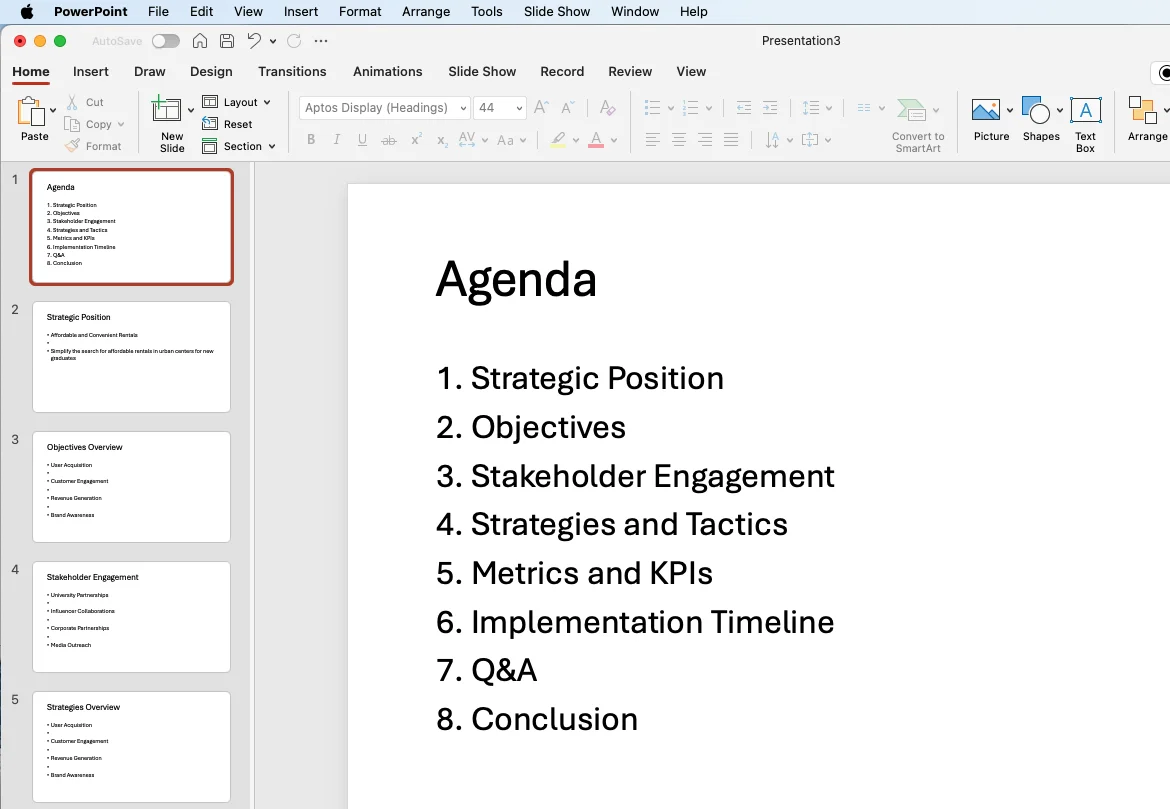This screenshot has width=1170, height=809.
Task: Click the Arrange icon
Action: coord(1143,110)
